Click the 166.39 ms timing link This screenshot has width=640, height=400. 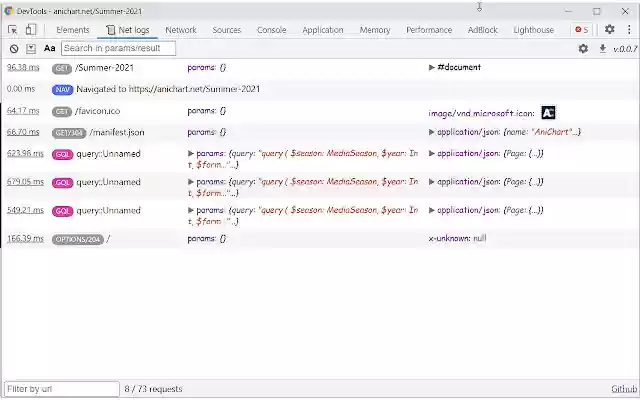25,238
